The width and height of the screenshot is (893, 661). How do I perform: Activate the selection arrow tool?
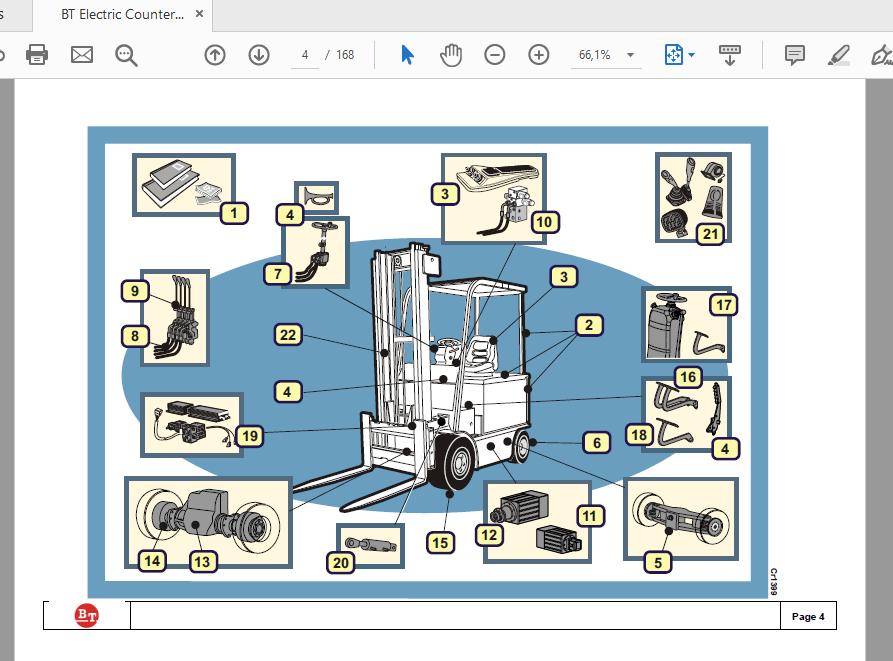coord(407,55)
